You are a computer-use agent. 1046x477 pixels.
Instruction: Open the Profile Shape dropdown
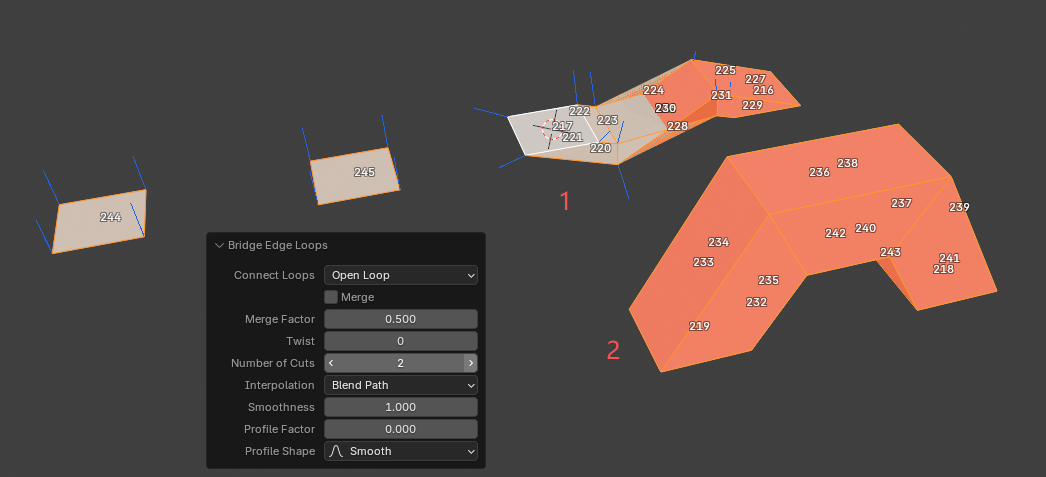(x=400, y=451)
